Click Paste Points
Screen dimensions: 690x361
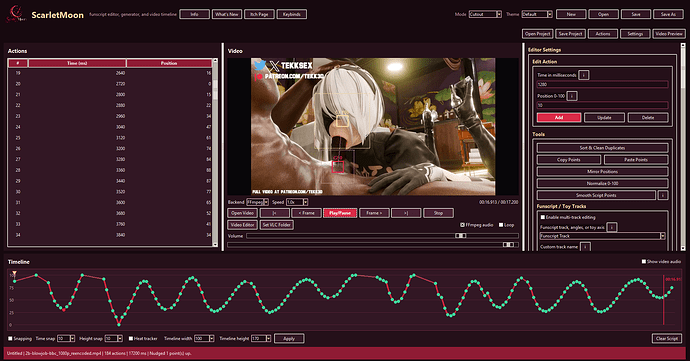pyautogui.click(x=636, y=160)
